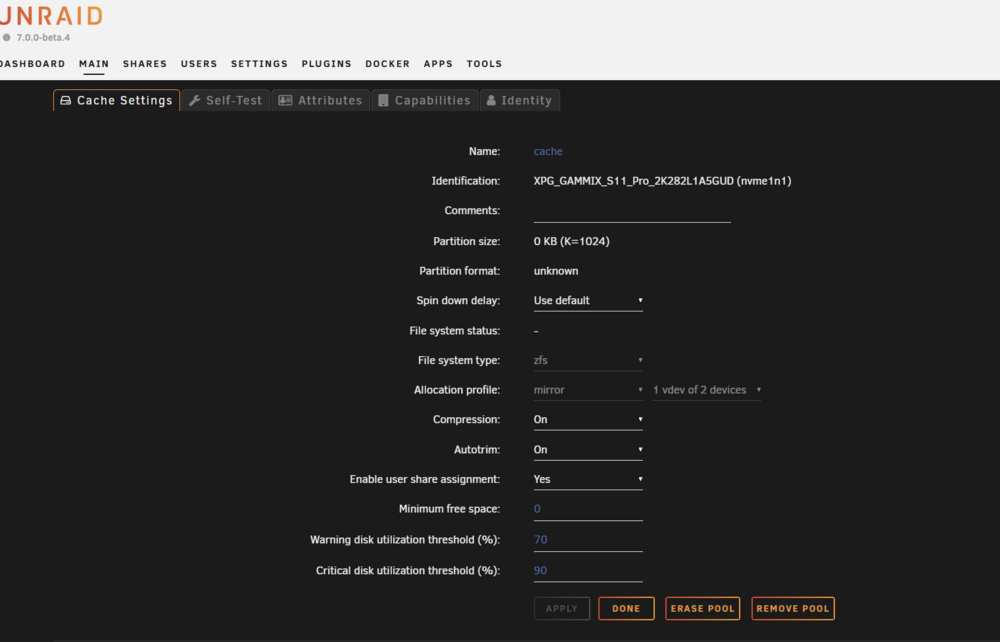This screenshot has height=642, width=1000.
Task: Open the Compression dropdown
Action: pos(588,419)
